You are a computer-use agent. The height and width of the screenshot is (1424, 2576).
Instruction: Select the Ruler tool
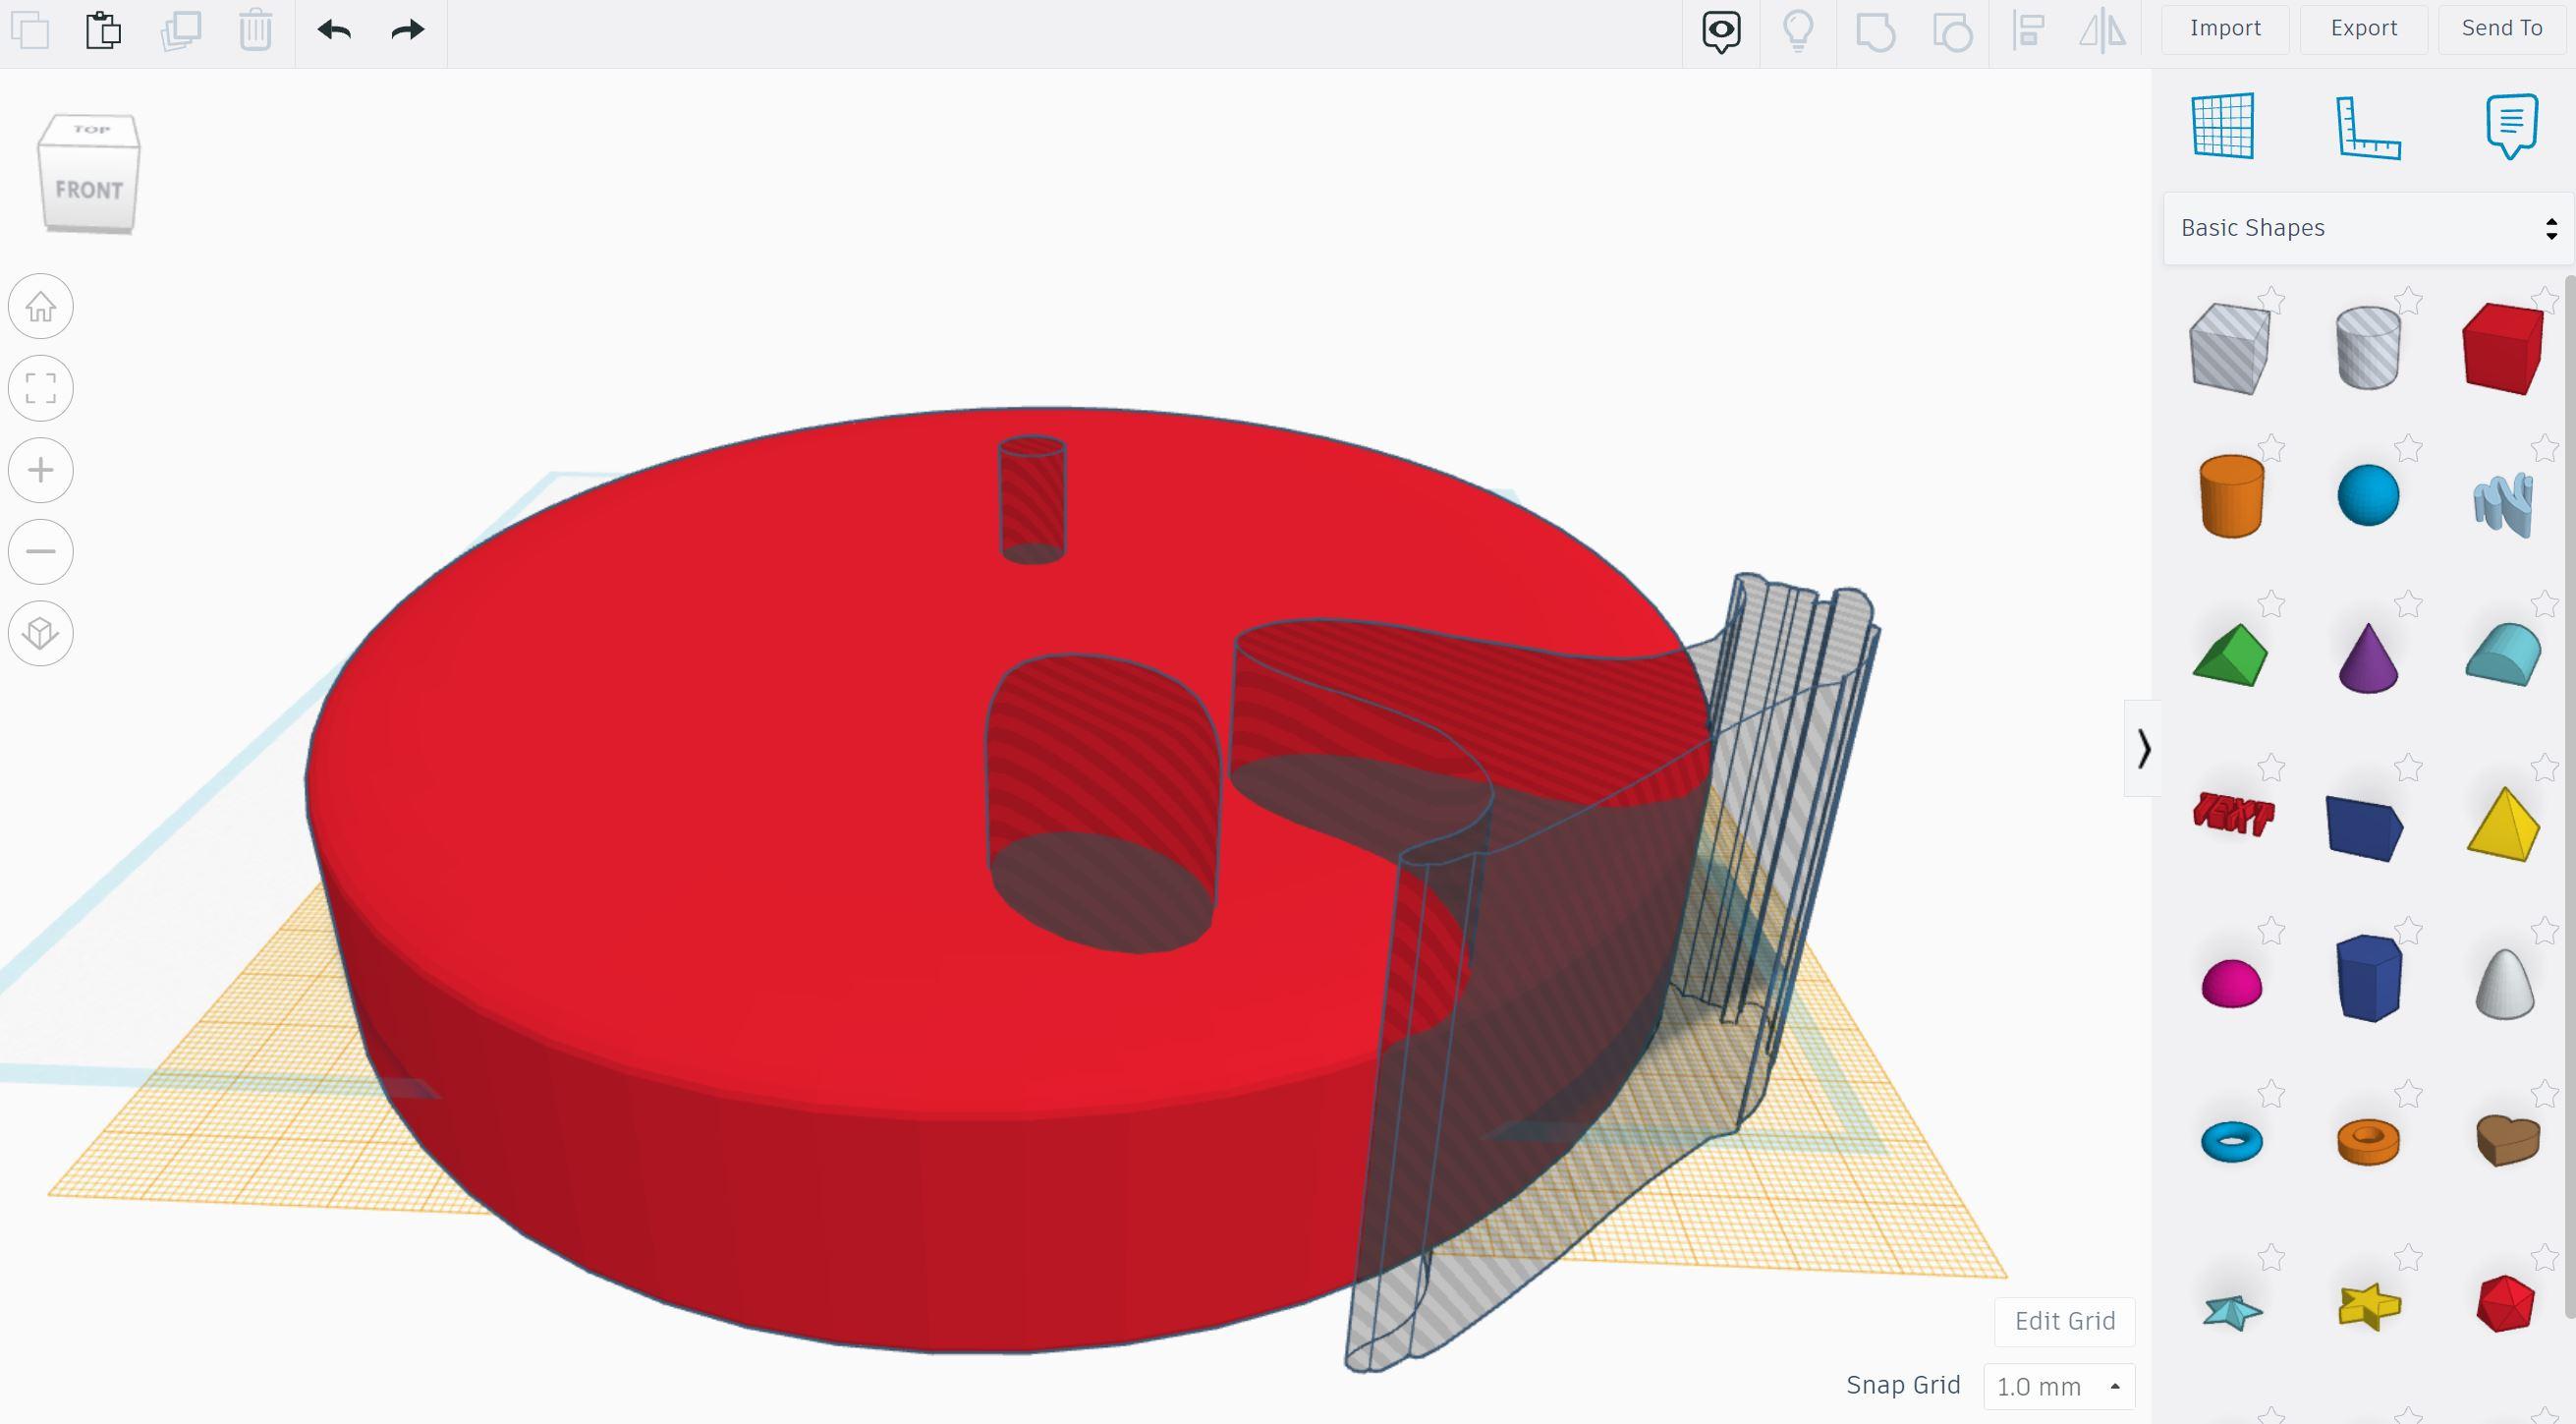[2368, 127]
